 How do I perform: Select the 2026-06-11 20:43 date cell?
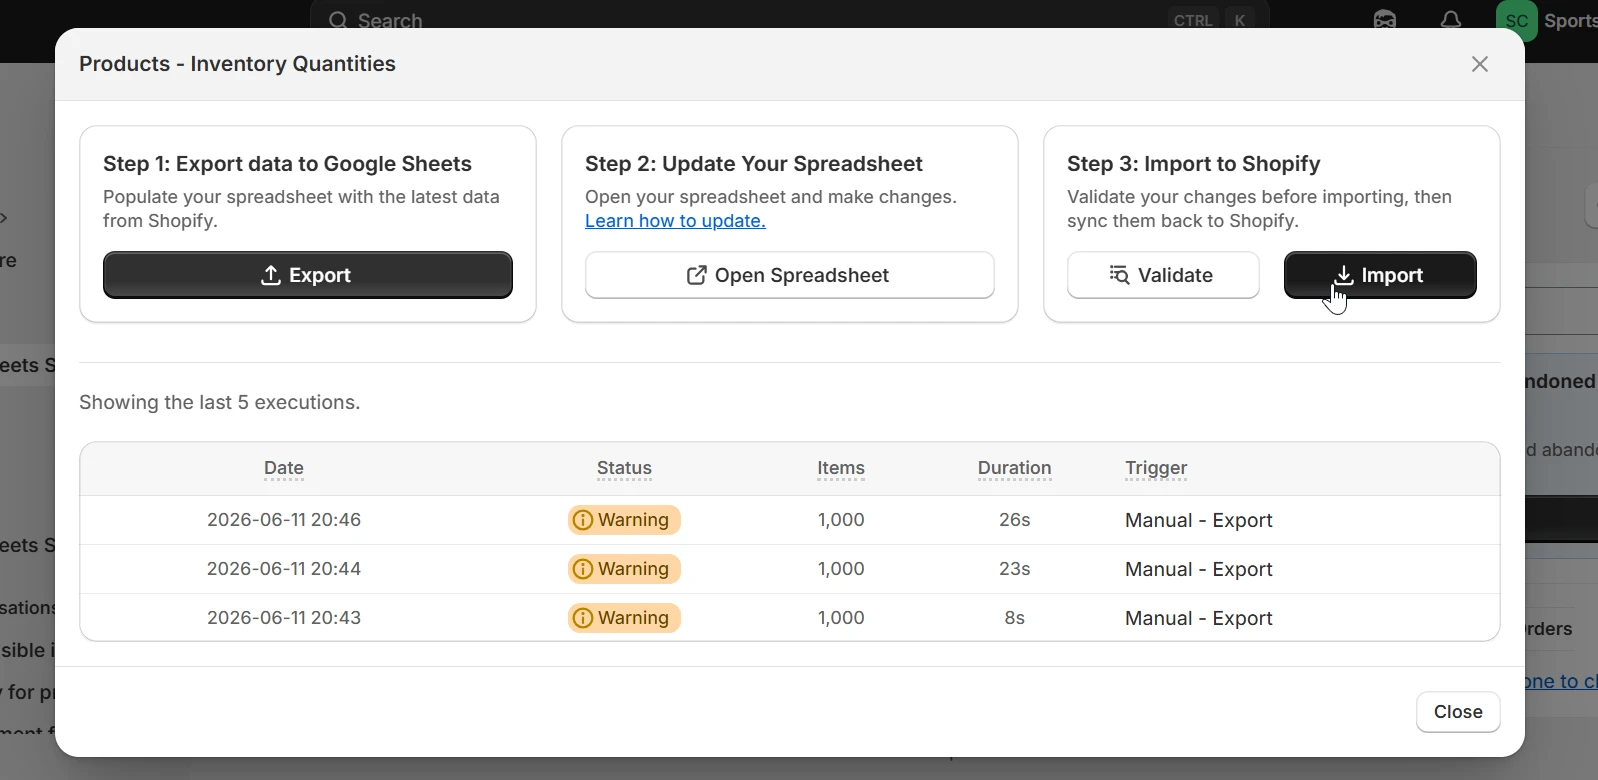tap(284, 619)
